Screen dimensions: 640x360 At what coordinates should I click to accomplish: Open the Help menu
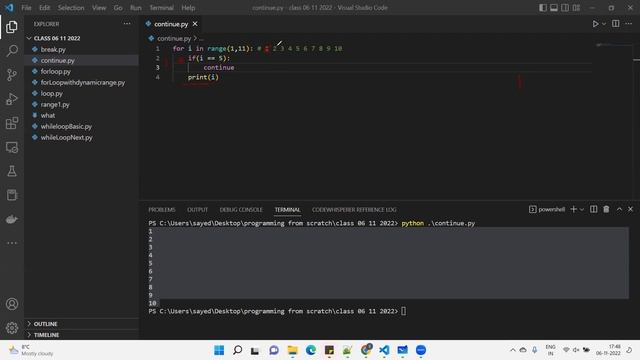click(x=188, y=8)
